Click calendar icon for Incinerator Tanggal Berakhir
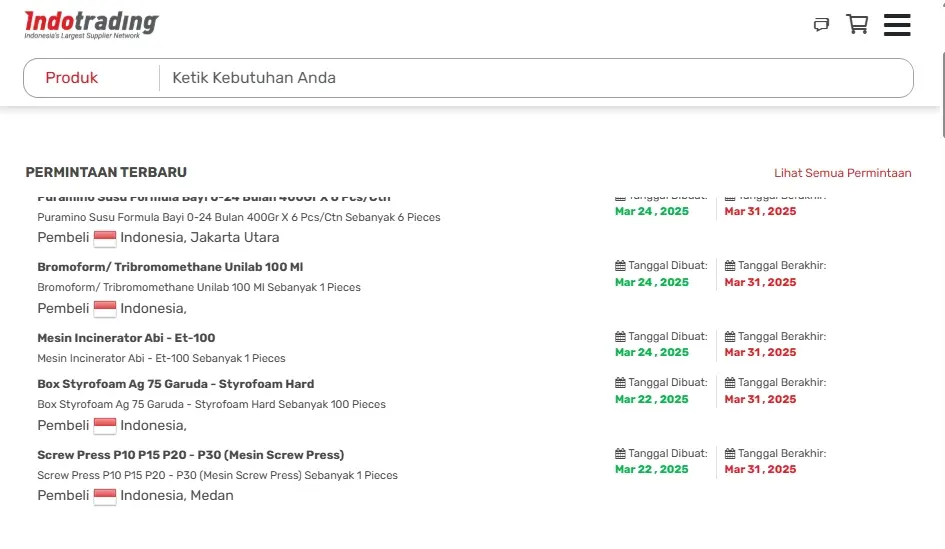Screen dimensions: 945x549 [x=730, y=337]
